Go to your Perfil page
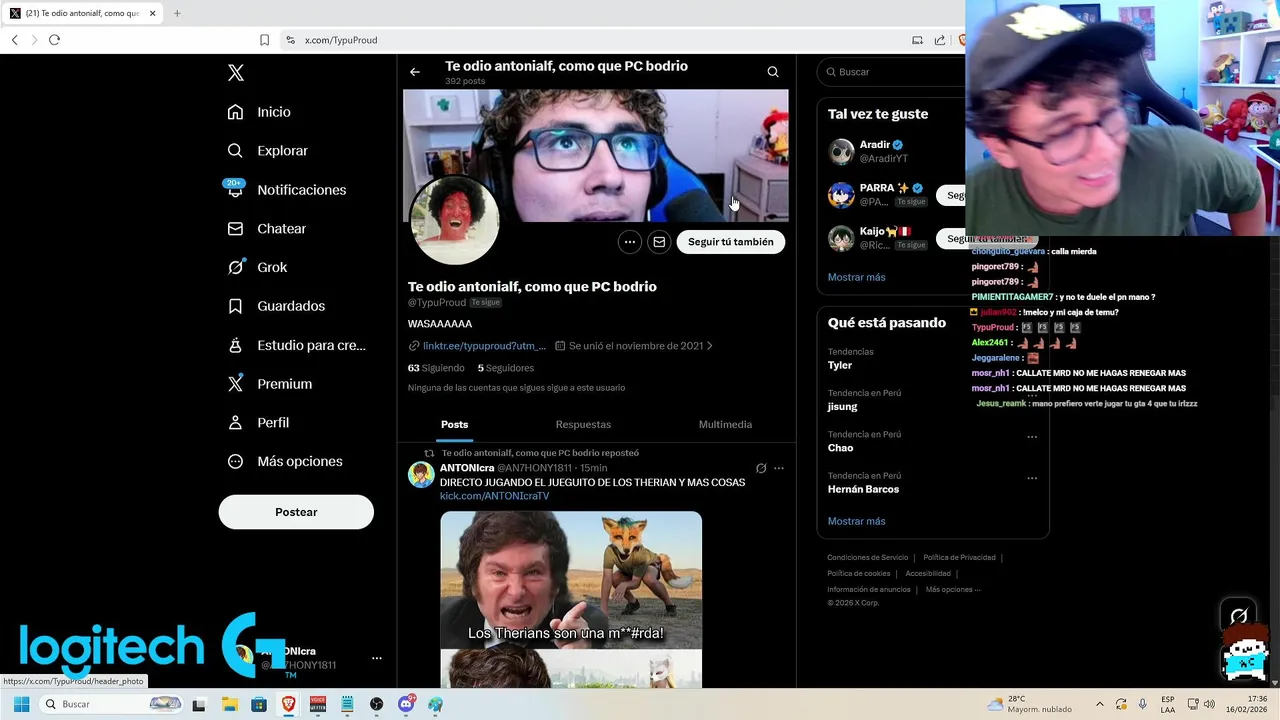The image size is (1280, 720). coord(258,423)
